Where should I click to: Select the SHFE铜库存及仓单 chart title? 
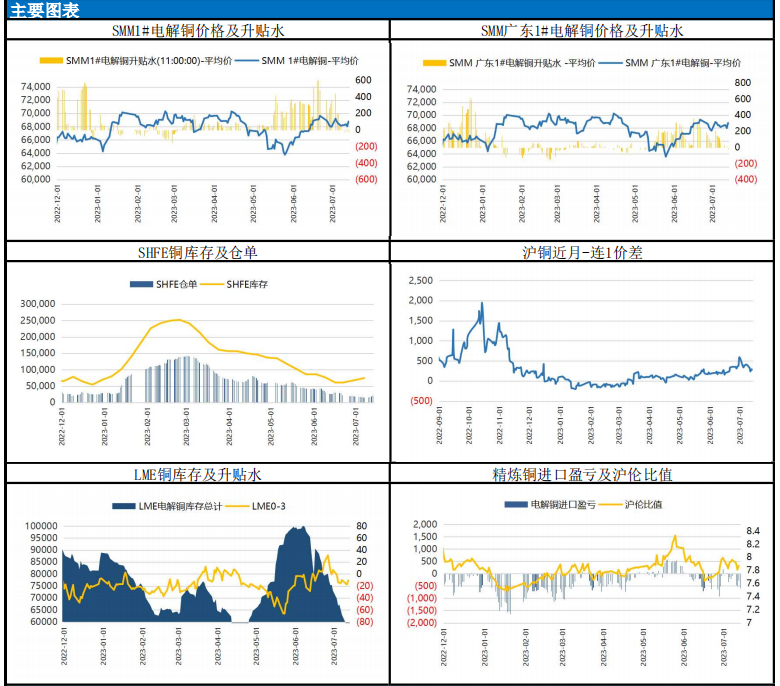coord(197,252)
